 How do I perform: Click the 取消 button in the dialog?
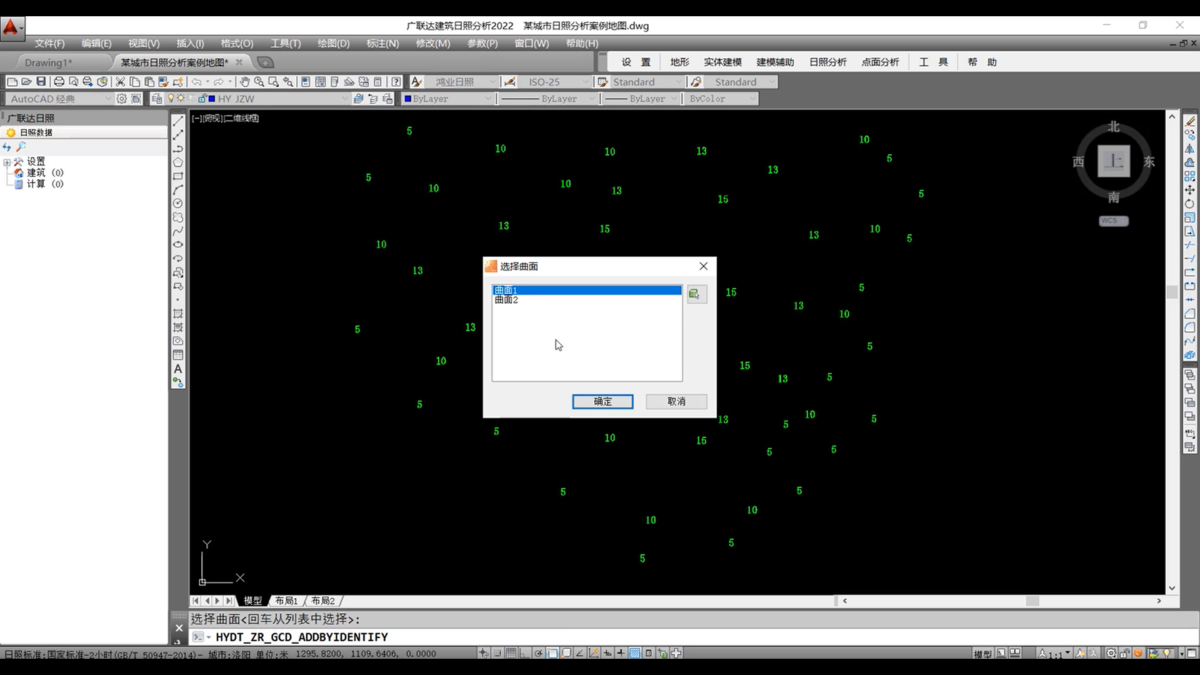(x=676, y=401)
